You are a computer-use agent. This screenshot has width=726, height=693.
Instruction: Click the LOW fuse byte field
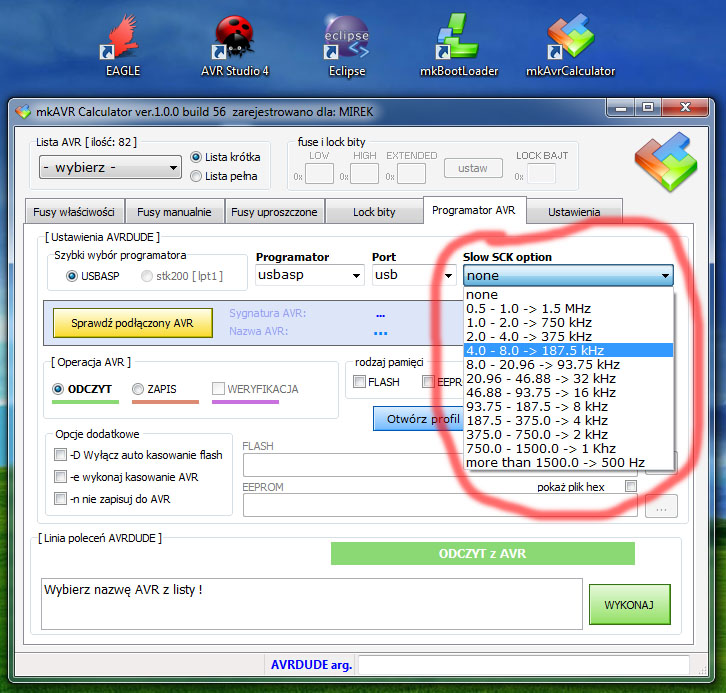click(319, 174)
